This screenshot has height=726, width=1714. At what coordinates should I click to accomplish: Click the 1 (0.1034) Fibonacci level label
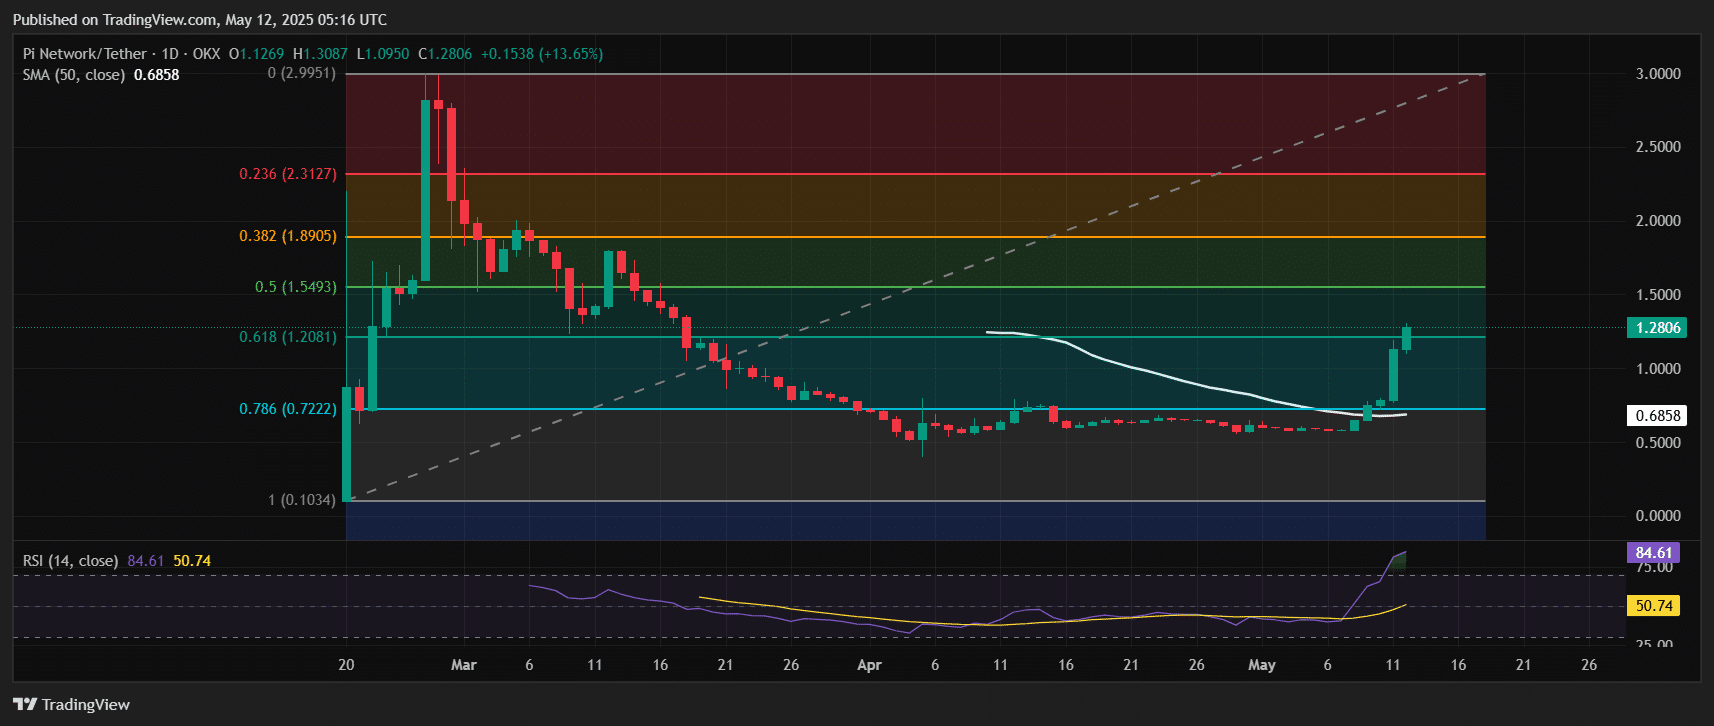tap(302, 500)
